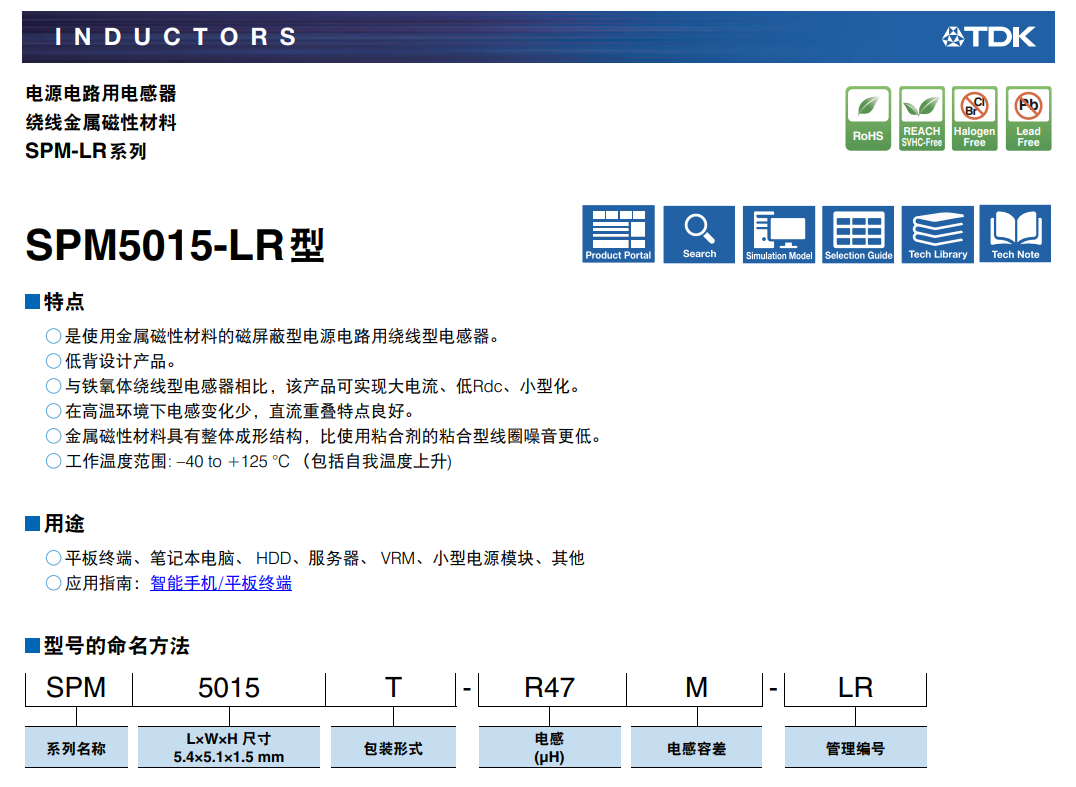Open the Tech Note book icon
The image size is (1076, 787).
click(x=1016, y=234)
